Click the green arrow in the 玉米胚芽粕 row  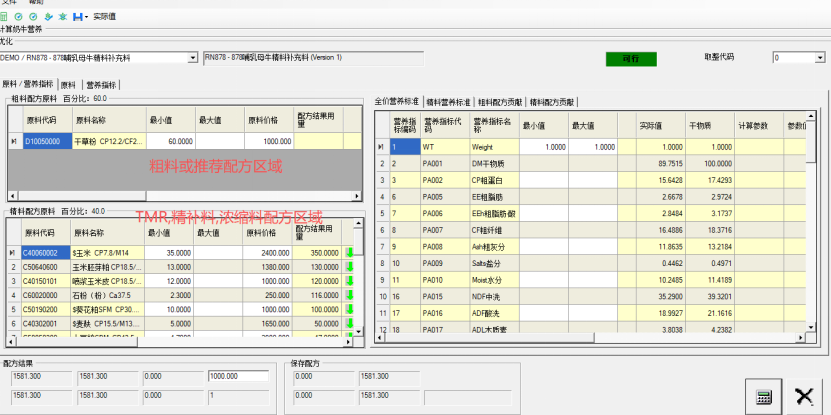tap(349, 267)
